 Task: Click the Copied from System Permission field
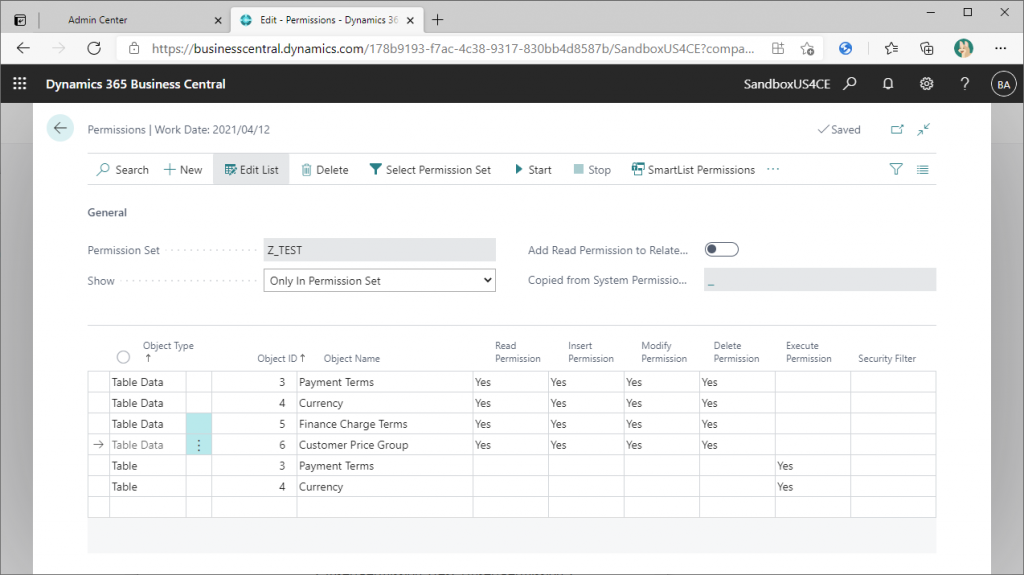(x=820, y=280)
